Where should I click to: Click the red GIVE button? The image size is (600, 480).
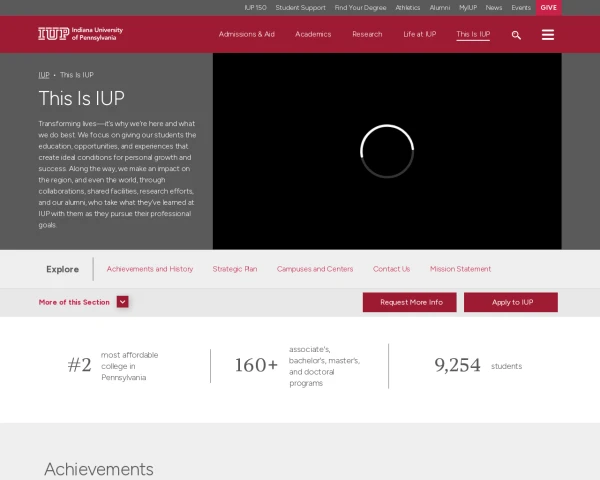(548, 7)
